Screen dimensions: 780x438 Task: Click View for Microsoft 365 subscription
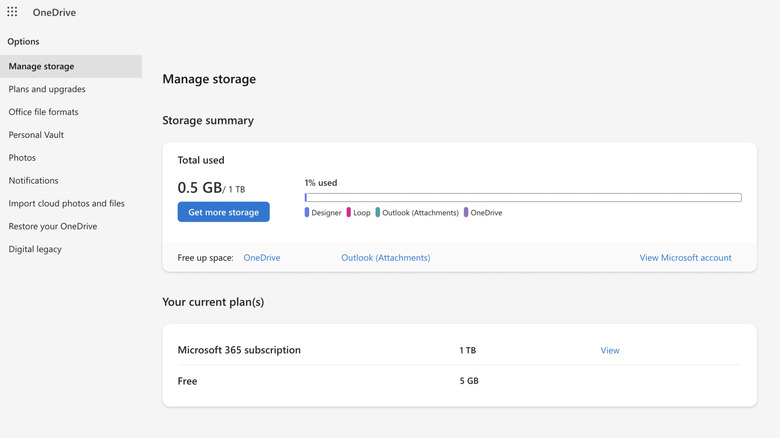(610, 350)
